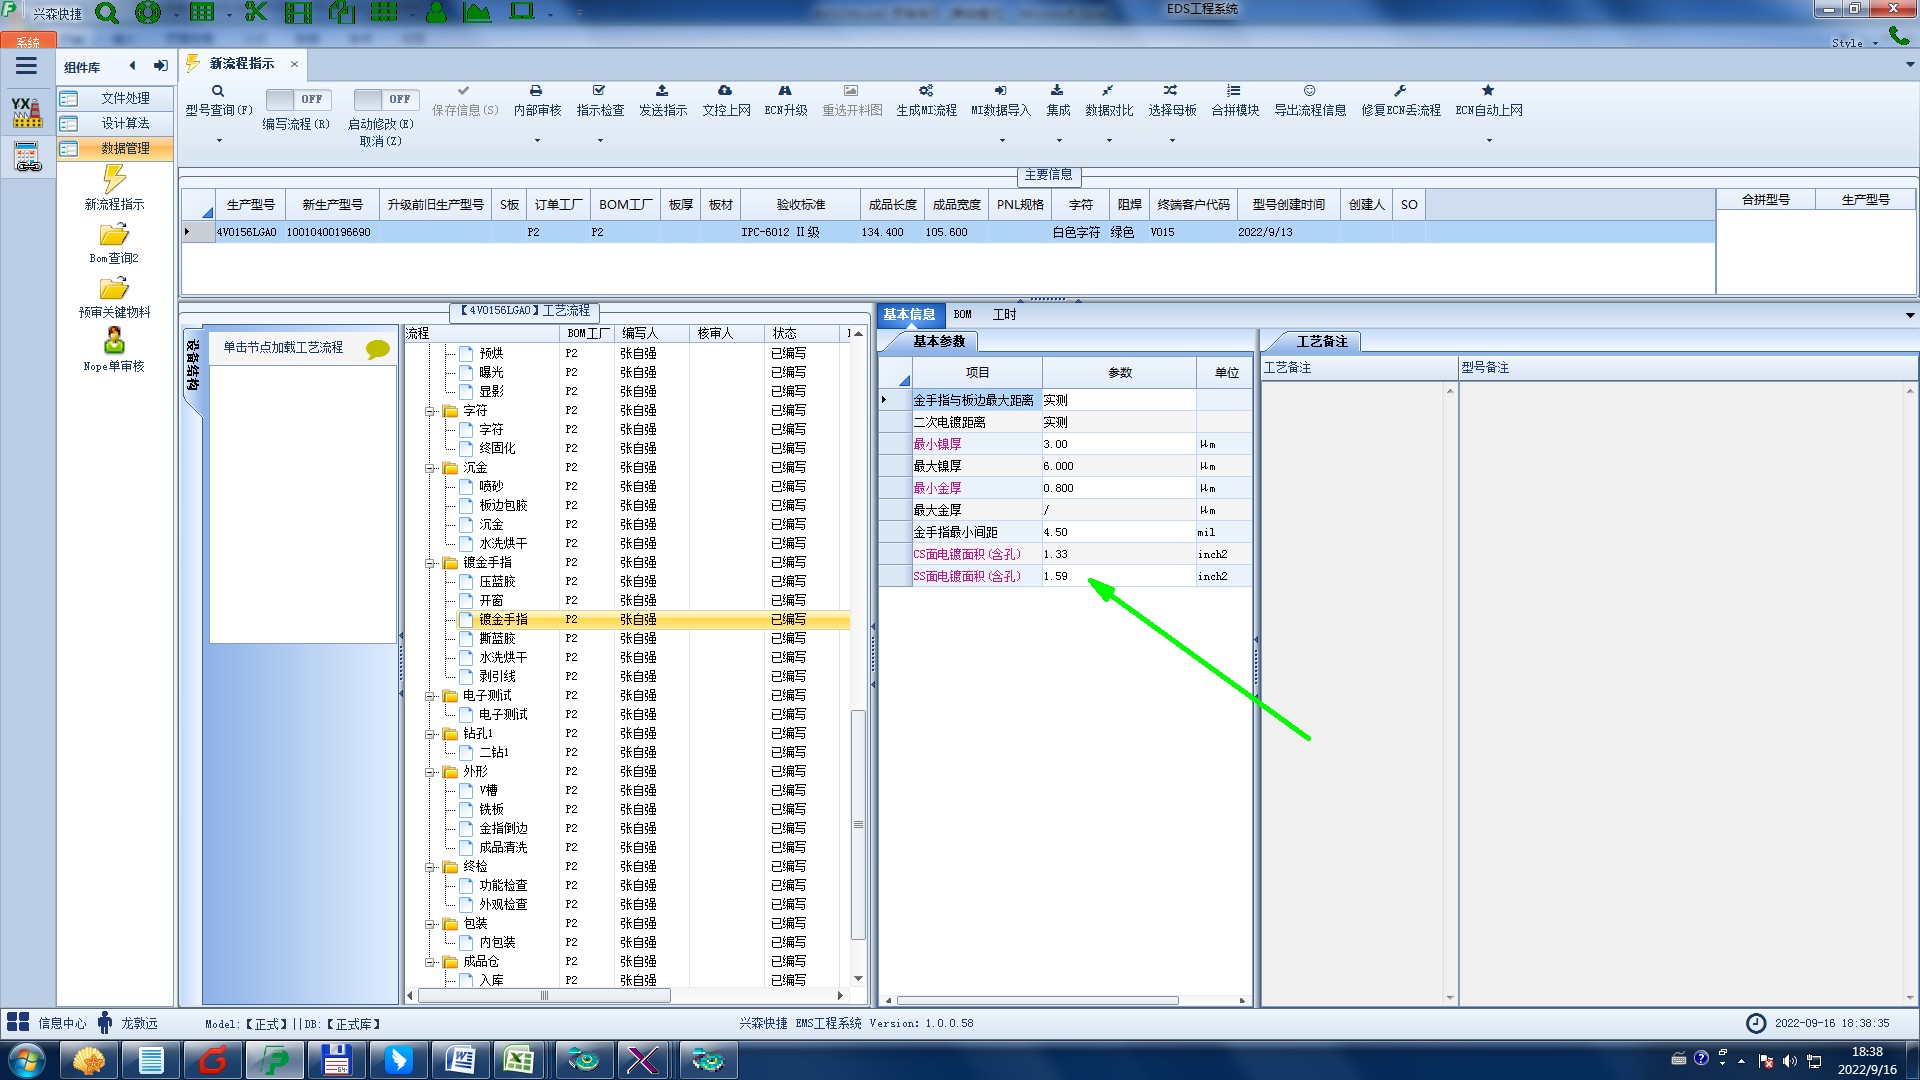
Task: Click the process tree horizontal scrollbar
Action: (x=544, y=996)
